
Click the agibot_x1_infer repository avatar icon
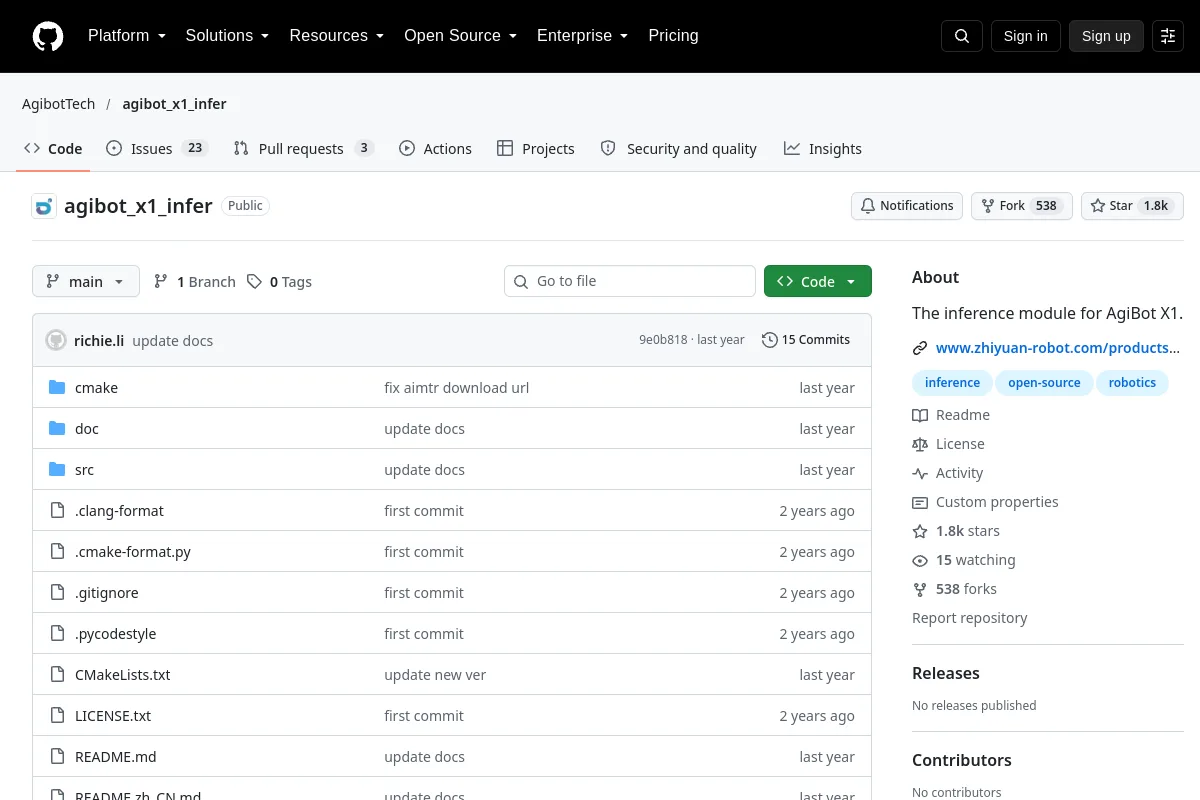click(44, 206)
